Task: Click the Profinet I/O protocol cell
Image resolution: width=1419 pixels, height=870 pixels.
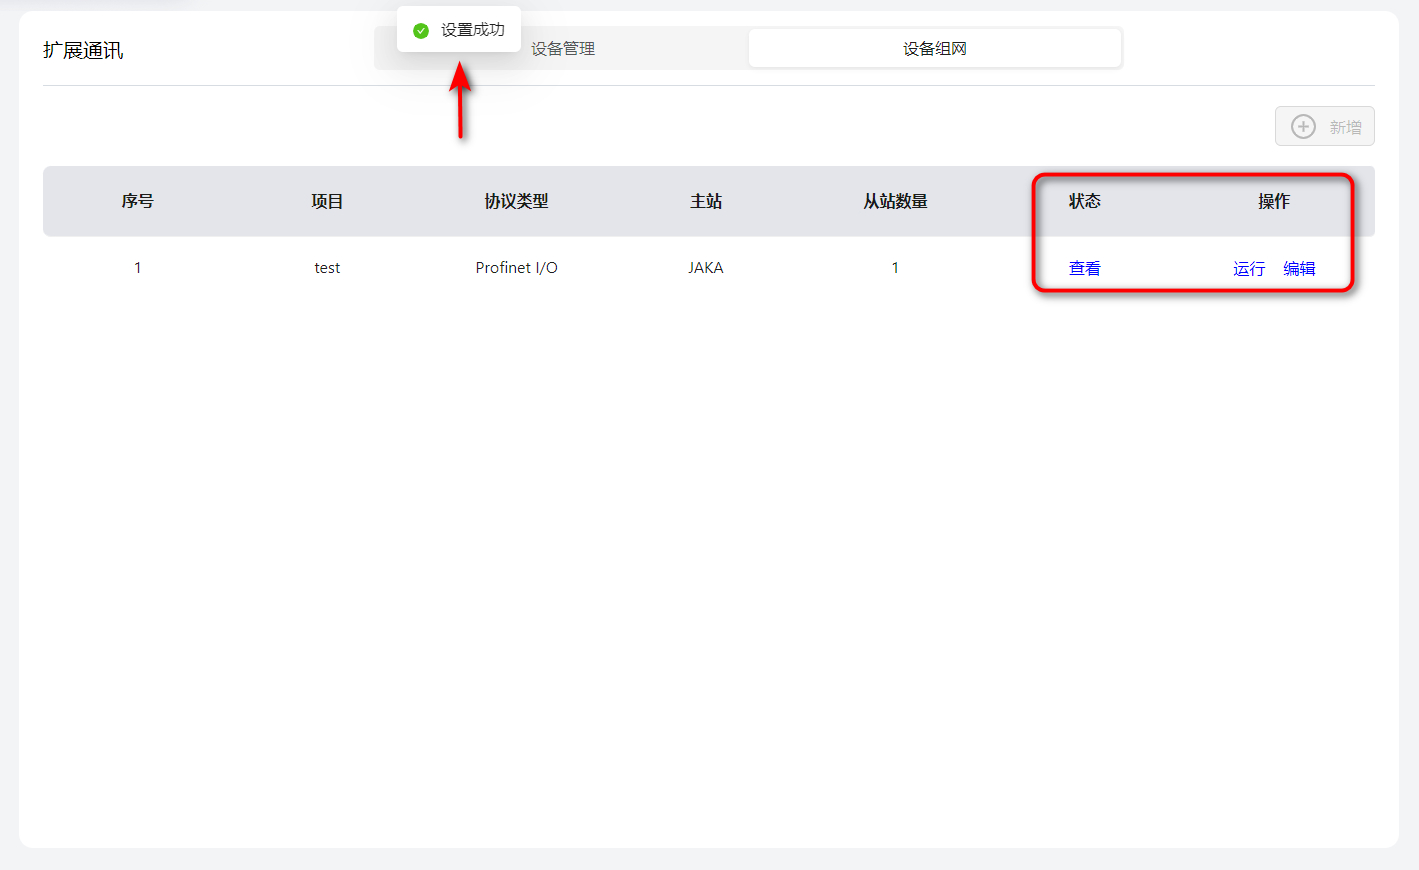Action: (516, 268)
